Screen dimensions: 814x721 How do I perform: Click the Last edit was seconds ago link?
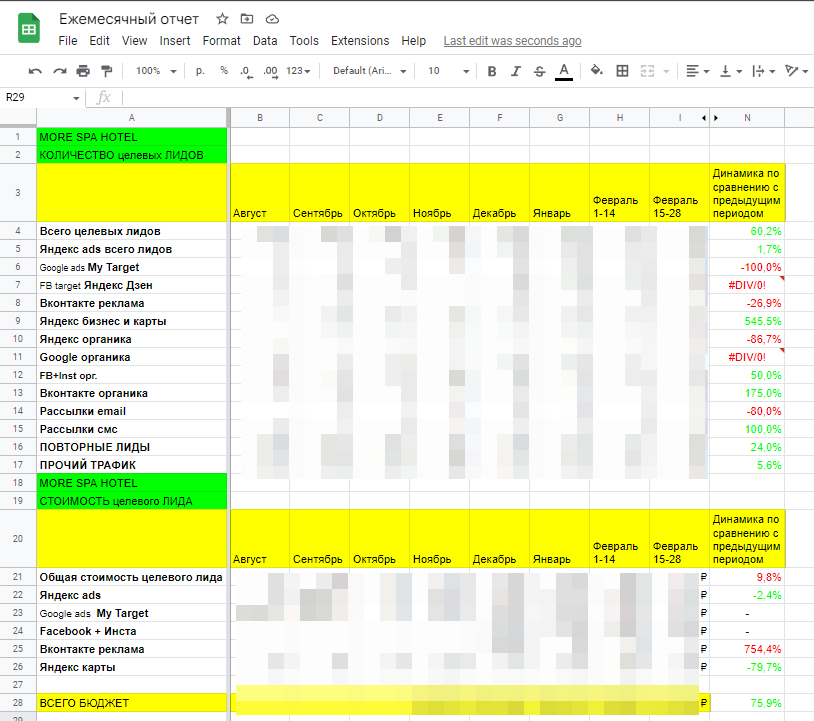tap(512, 41)
